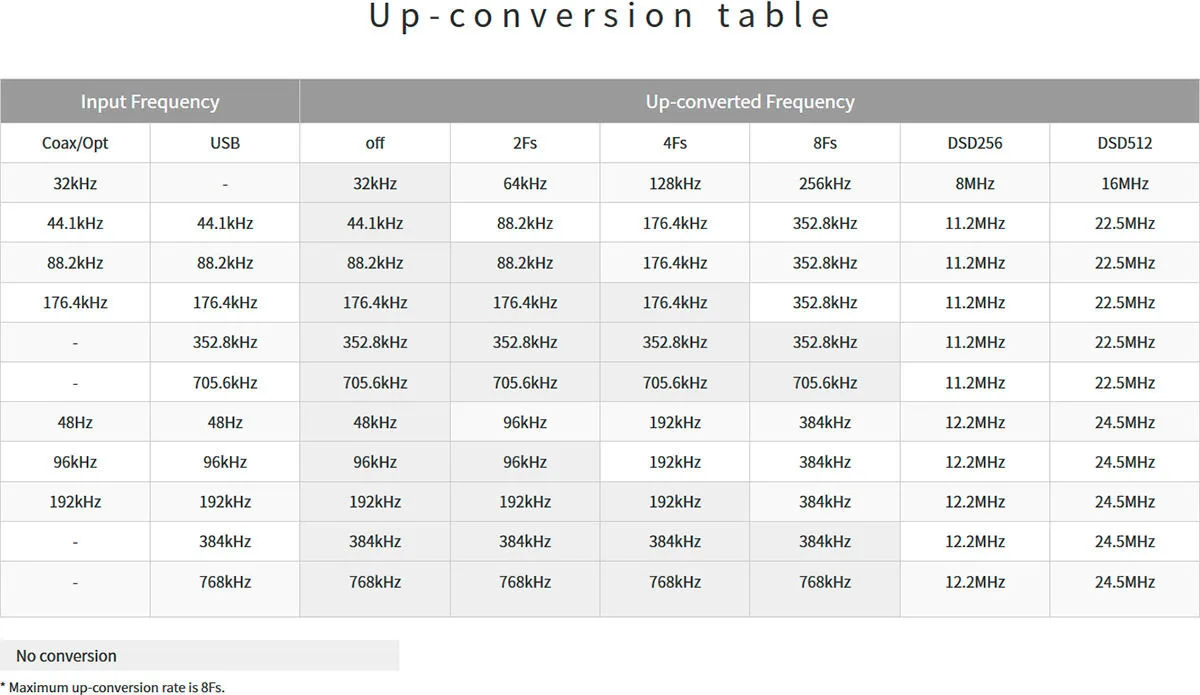1200x695 pixels.
Task: Select the Input Frequency header
Action: (150, 102)
